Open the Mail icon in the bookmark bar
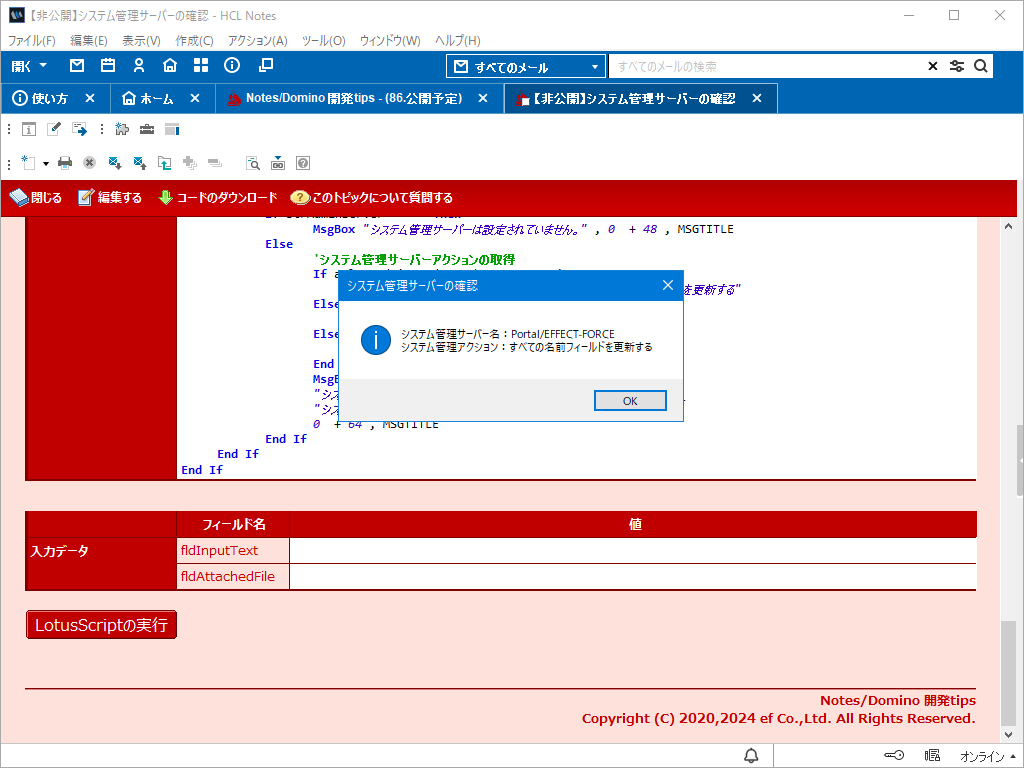Screen dimensions: 1024x768 (x=77, y=66)
